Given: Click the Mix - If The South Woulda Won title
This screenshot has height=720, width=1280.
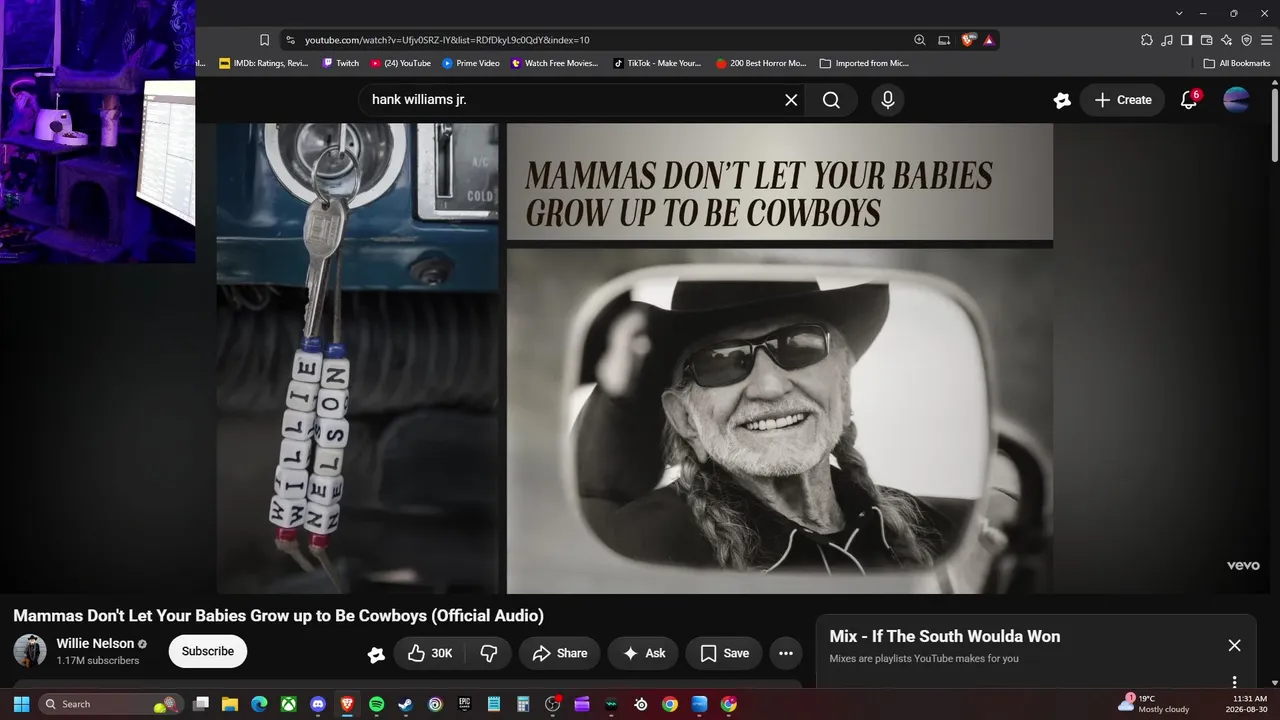Looking at the screenshot, I should (x=945, y=636).
